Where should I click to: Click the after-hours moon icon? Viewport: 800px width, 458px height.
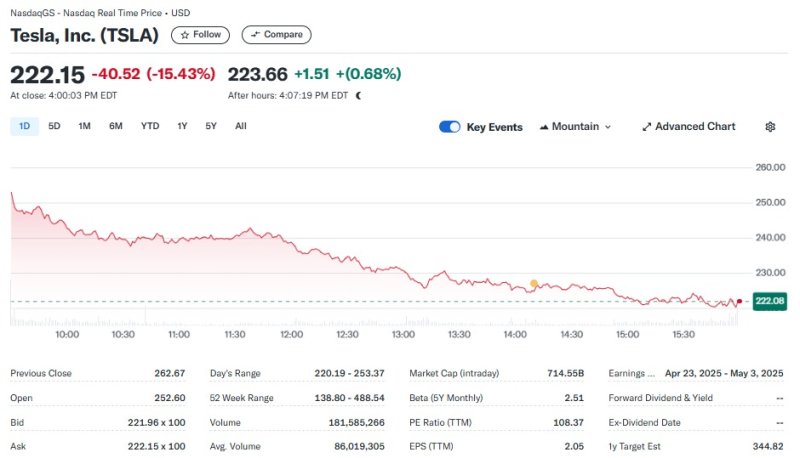(359, 96)
